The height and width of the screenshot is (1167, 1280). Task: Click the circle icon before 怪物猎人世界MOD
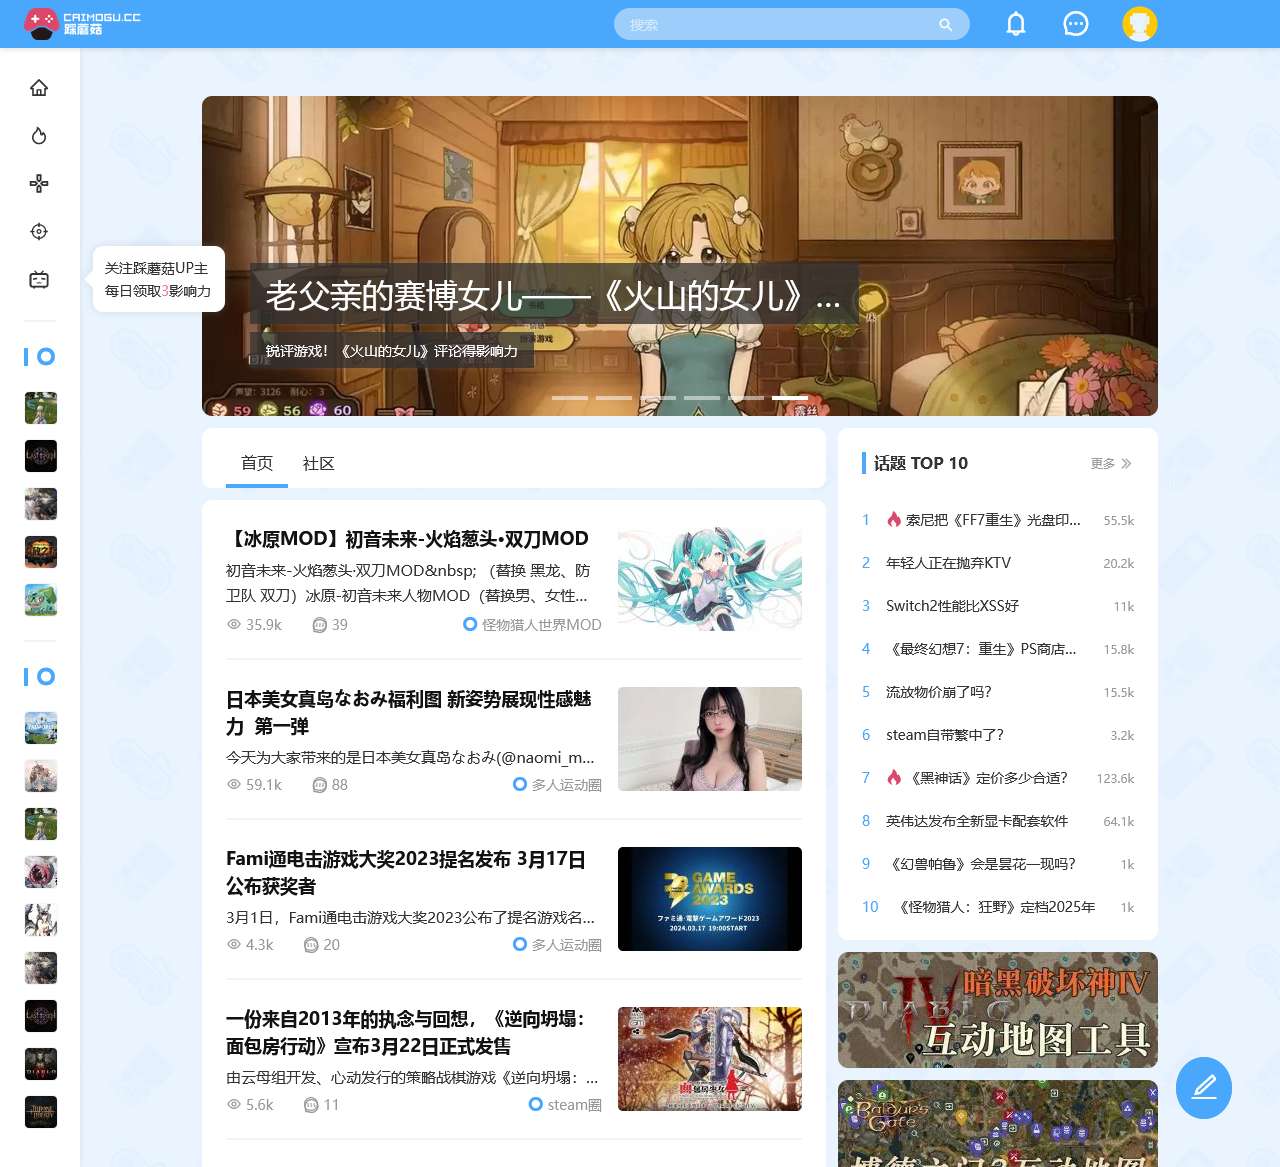coord(470,624)
